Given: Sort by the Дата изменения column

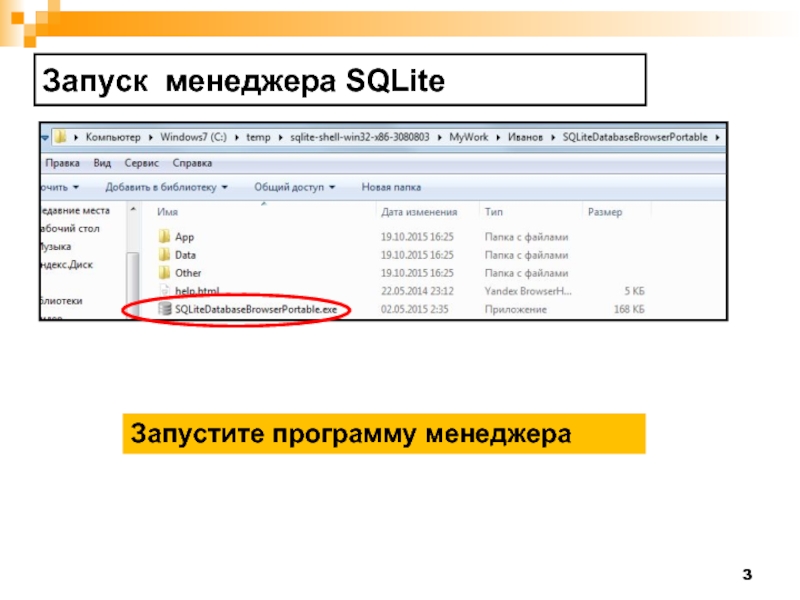Looking at the screenshot, I should pos(418,212).
